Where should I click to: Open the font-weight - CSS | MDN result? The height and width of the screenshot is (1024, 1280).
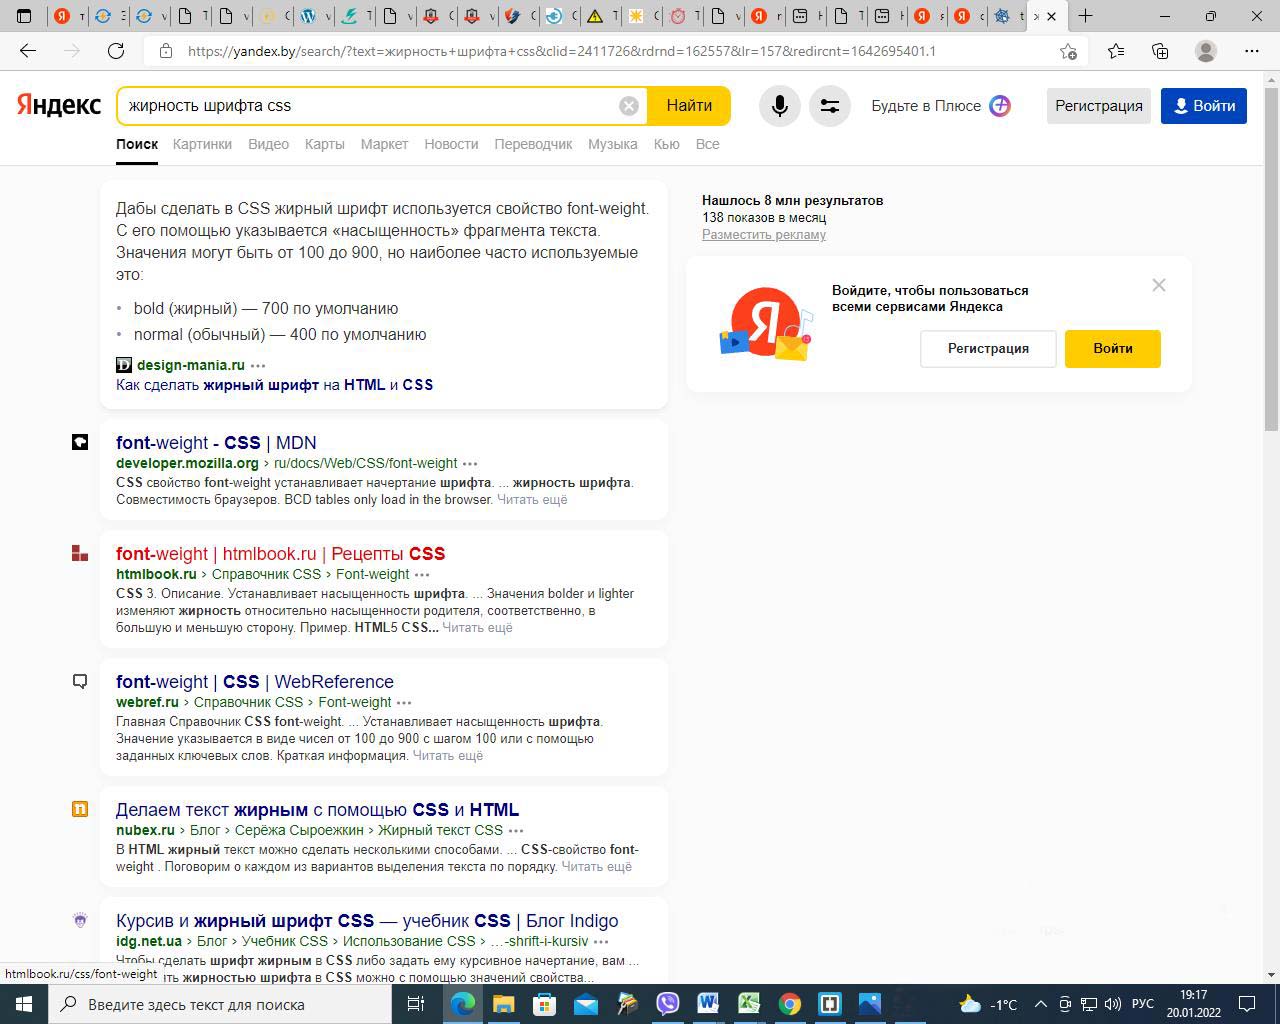pyautogui.click(x=216, y=442)
